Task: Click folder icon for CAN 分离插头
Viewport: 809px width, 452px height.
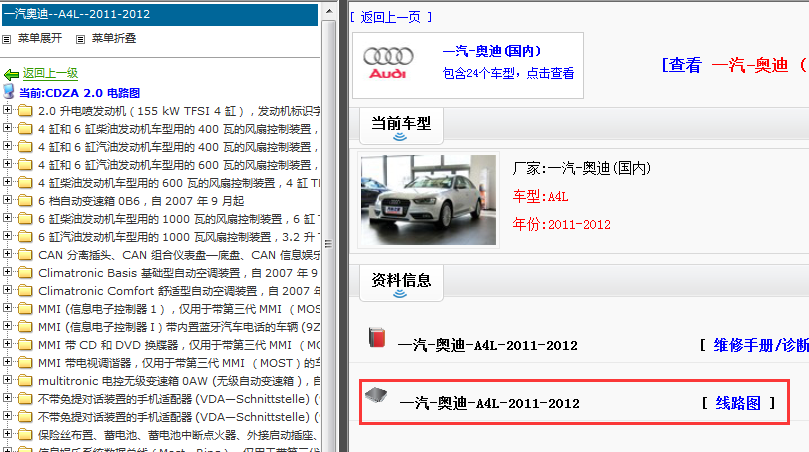Action: tap(25, 255)
